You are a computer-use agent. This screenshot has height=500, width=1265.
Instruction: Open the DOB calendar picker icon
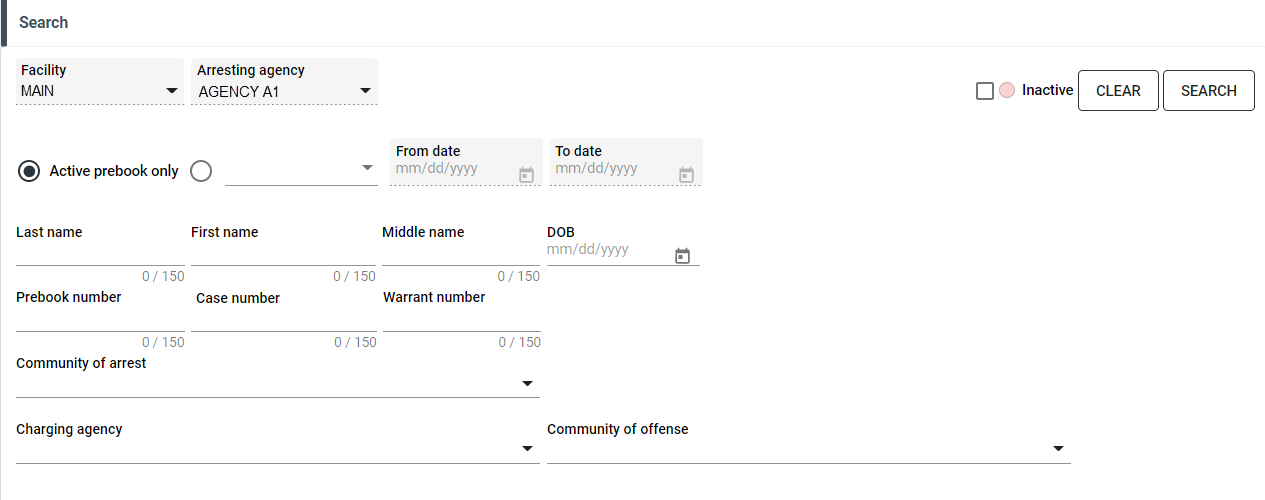683,256
